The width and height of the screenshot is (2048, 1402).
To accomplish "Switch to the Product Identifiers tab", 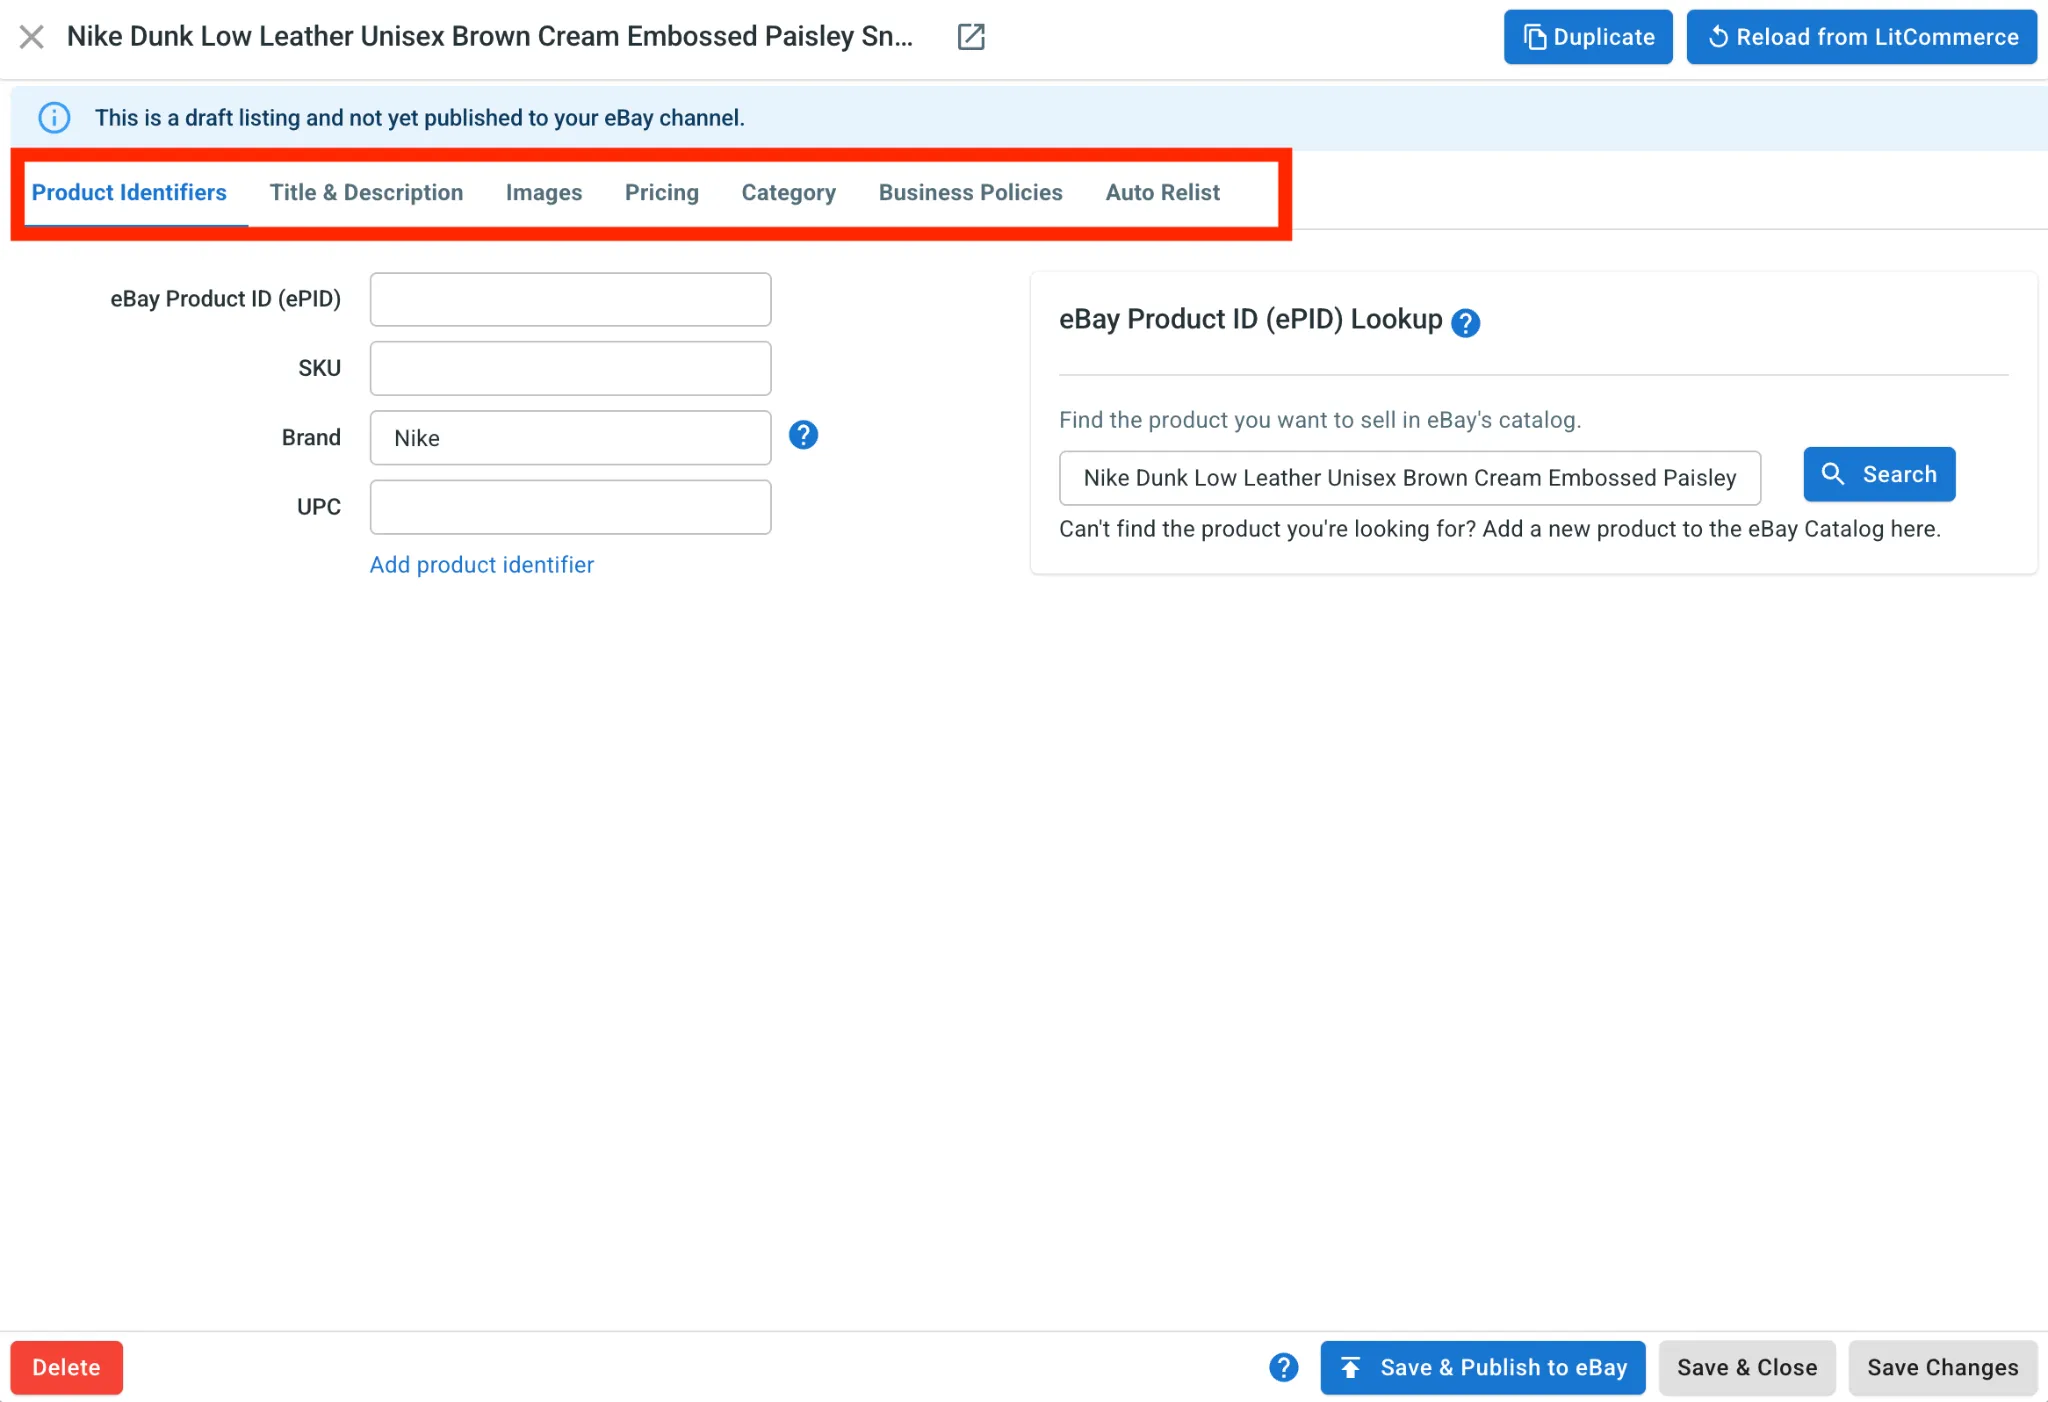I will coord(129,192).
